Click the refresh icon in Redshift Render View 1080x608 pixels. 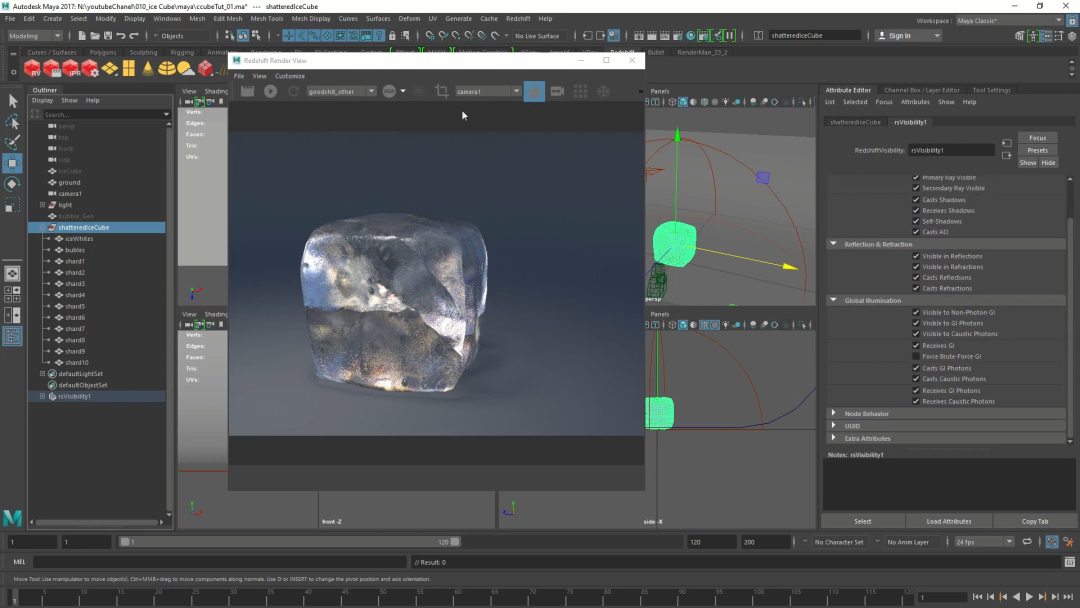(293, 91)
